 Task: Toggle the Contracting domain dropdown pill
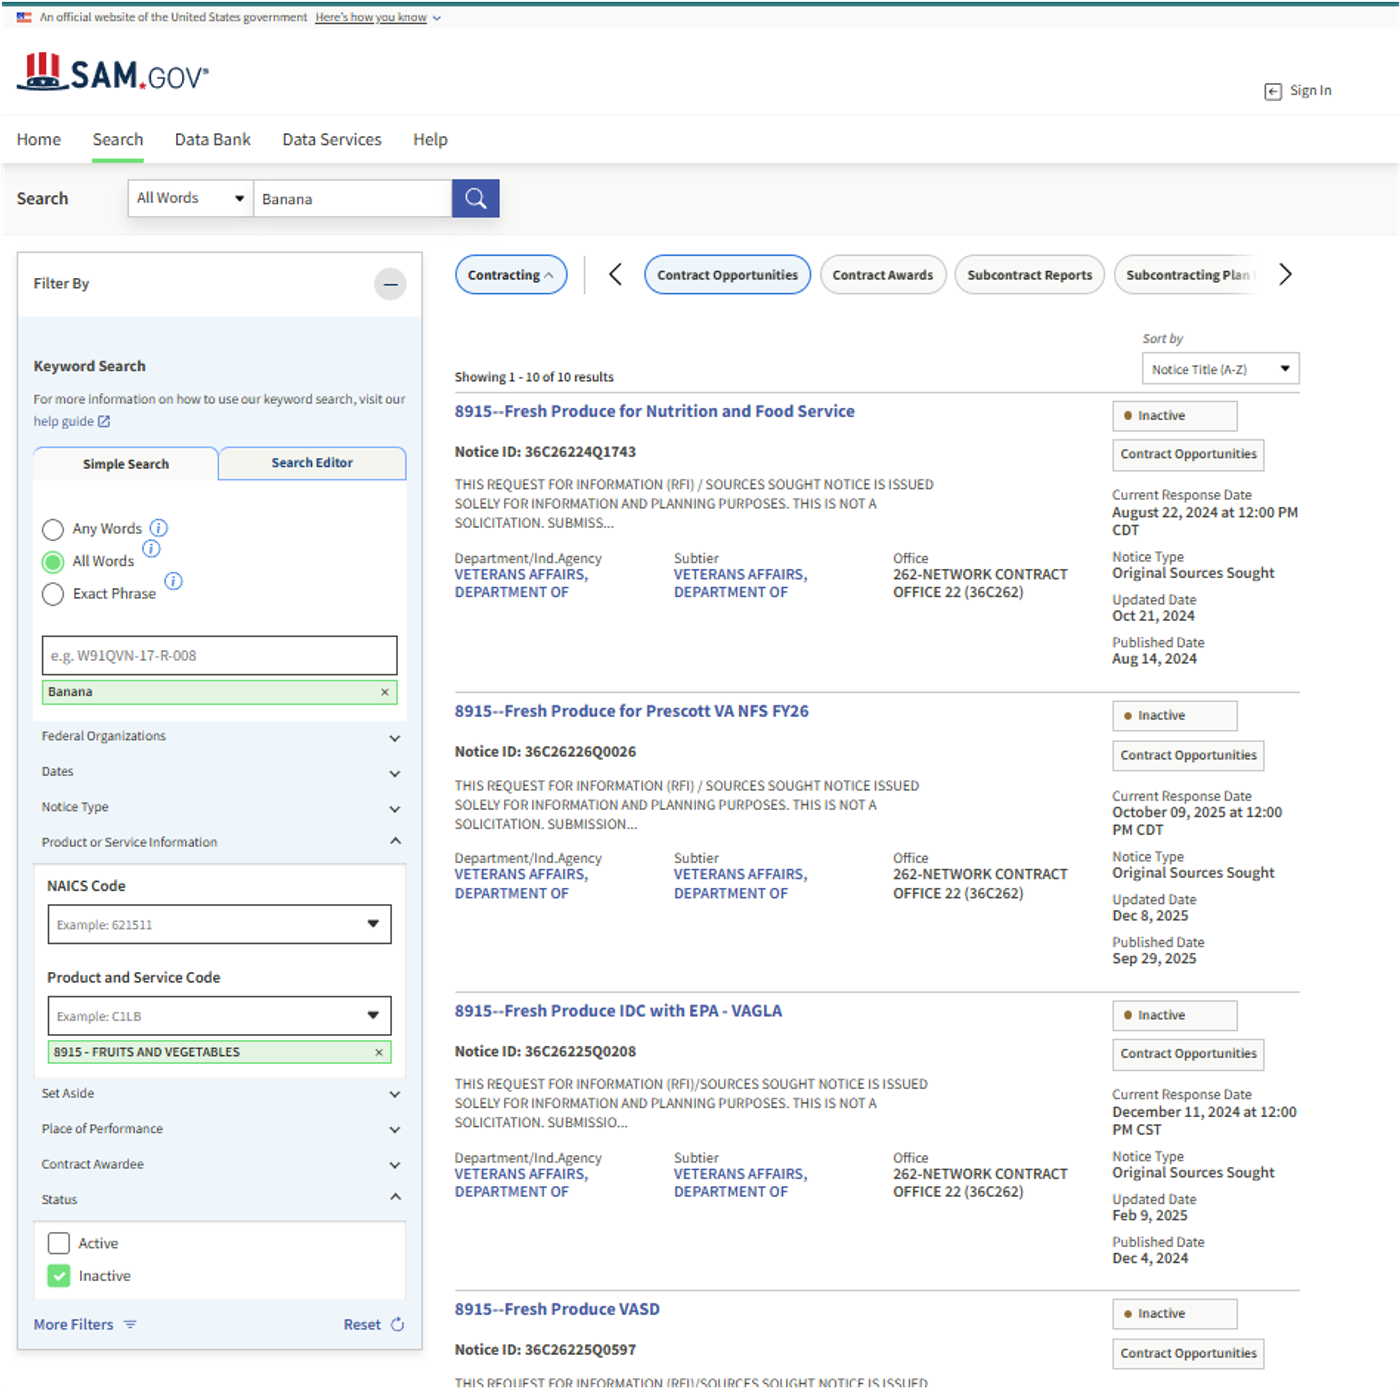(511, 275)
